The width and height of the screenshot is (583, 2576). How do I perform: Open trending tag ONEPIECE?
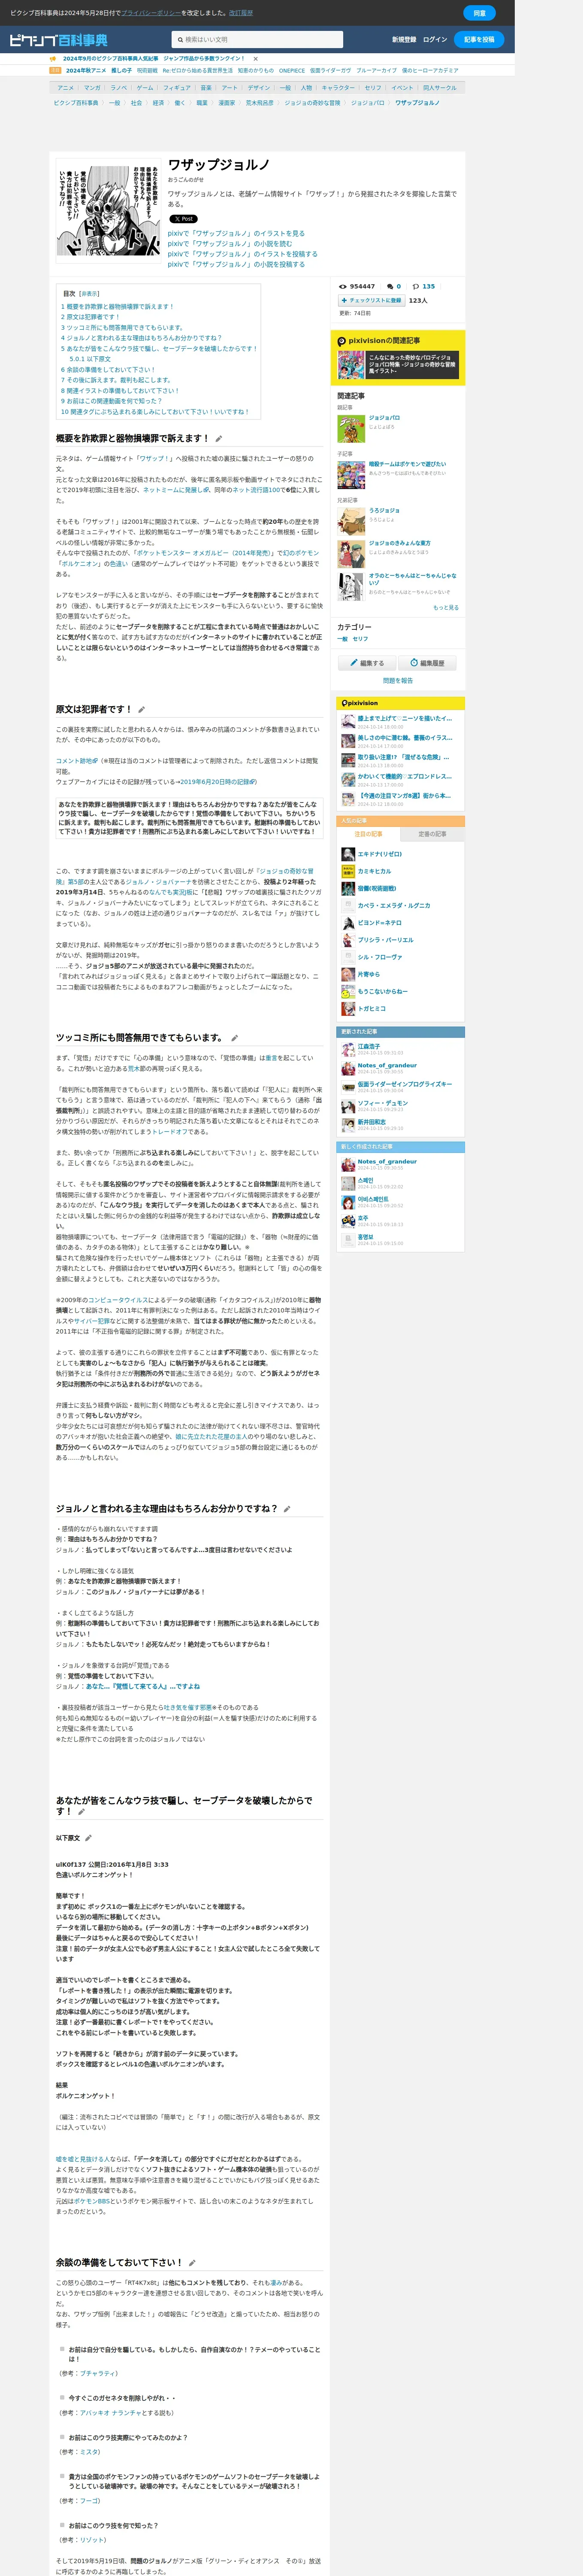point(292,71)
